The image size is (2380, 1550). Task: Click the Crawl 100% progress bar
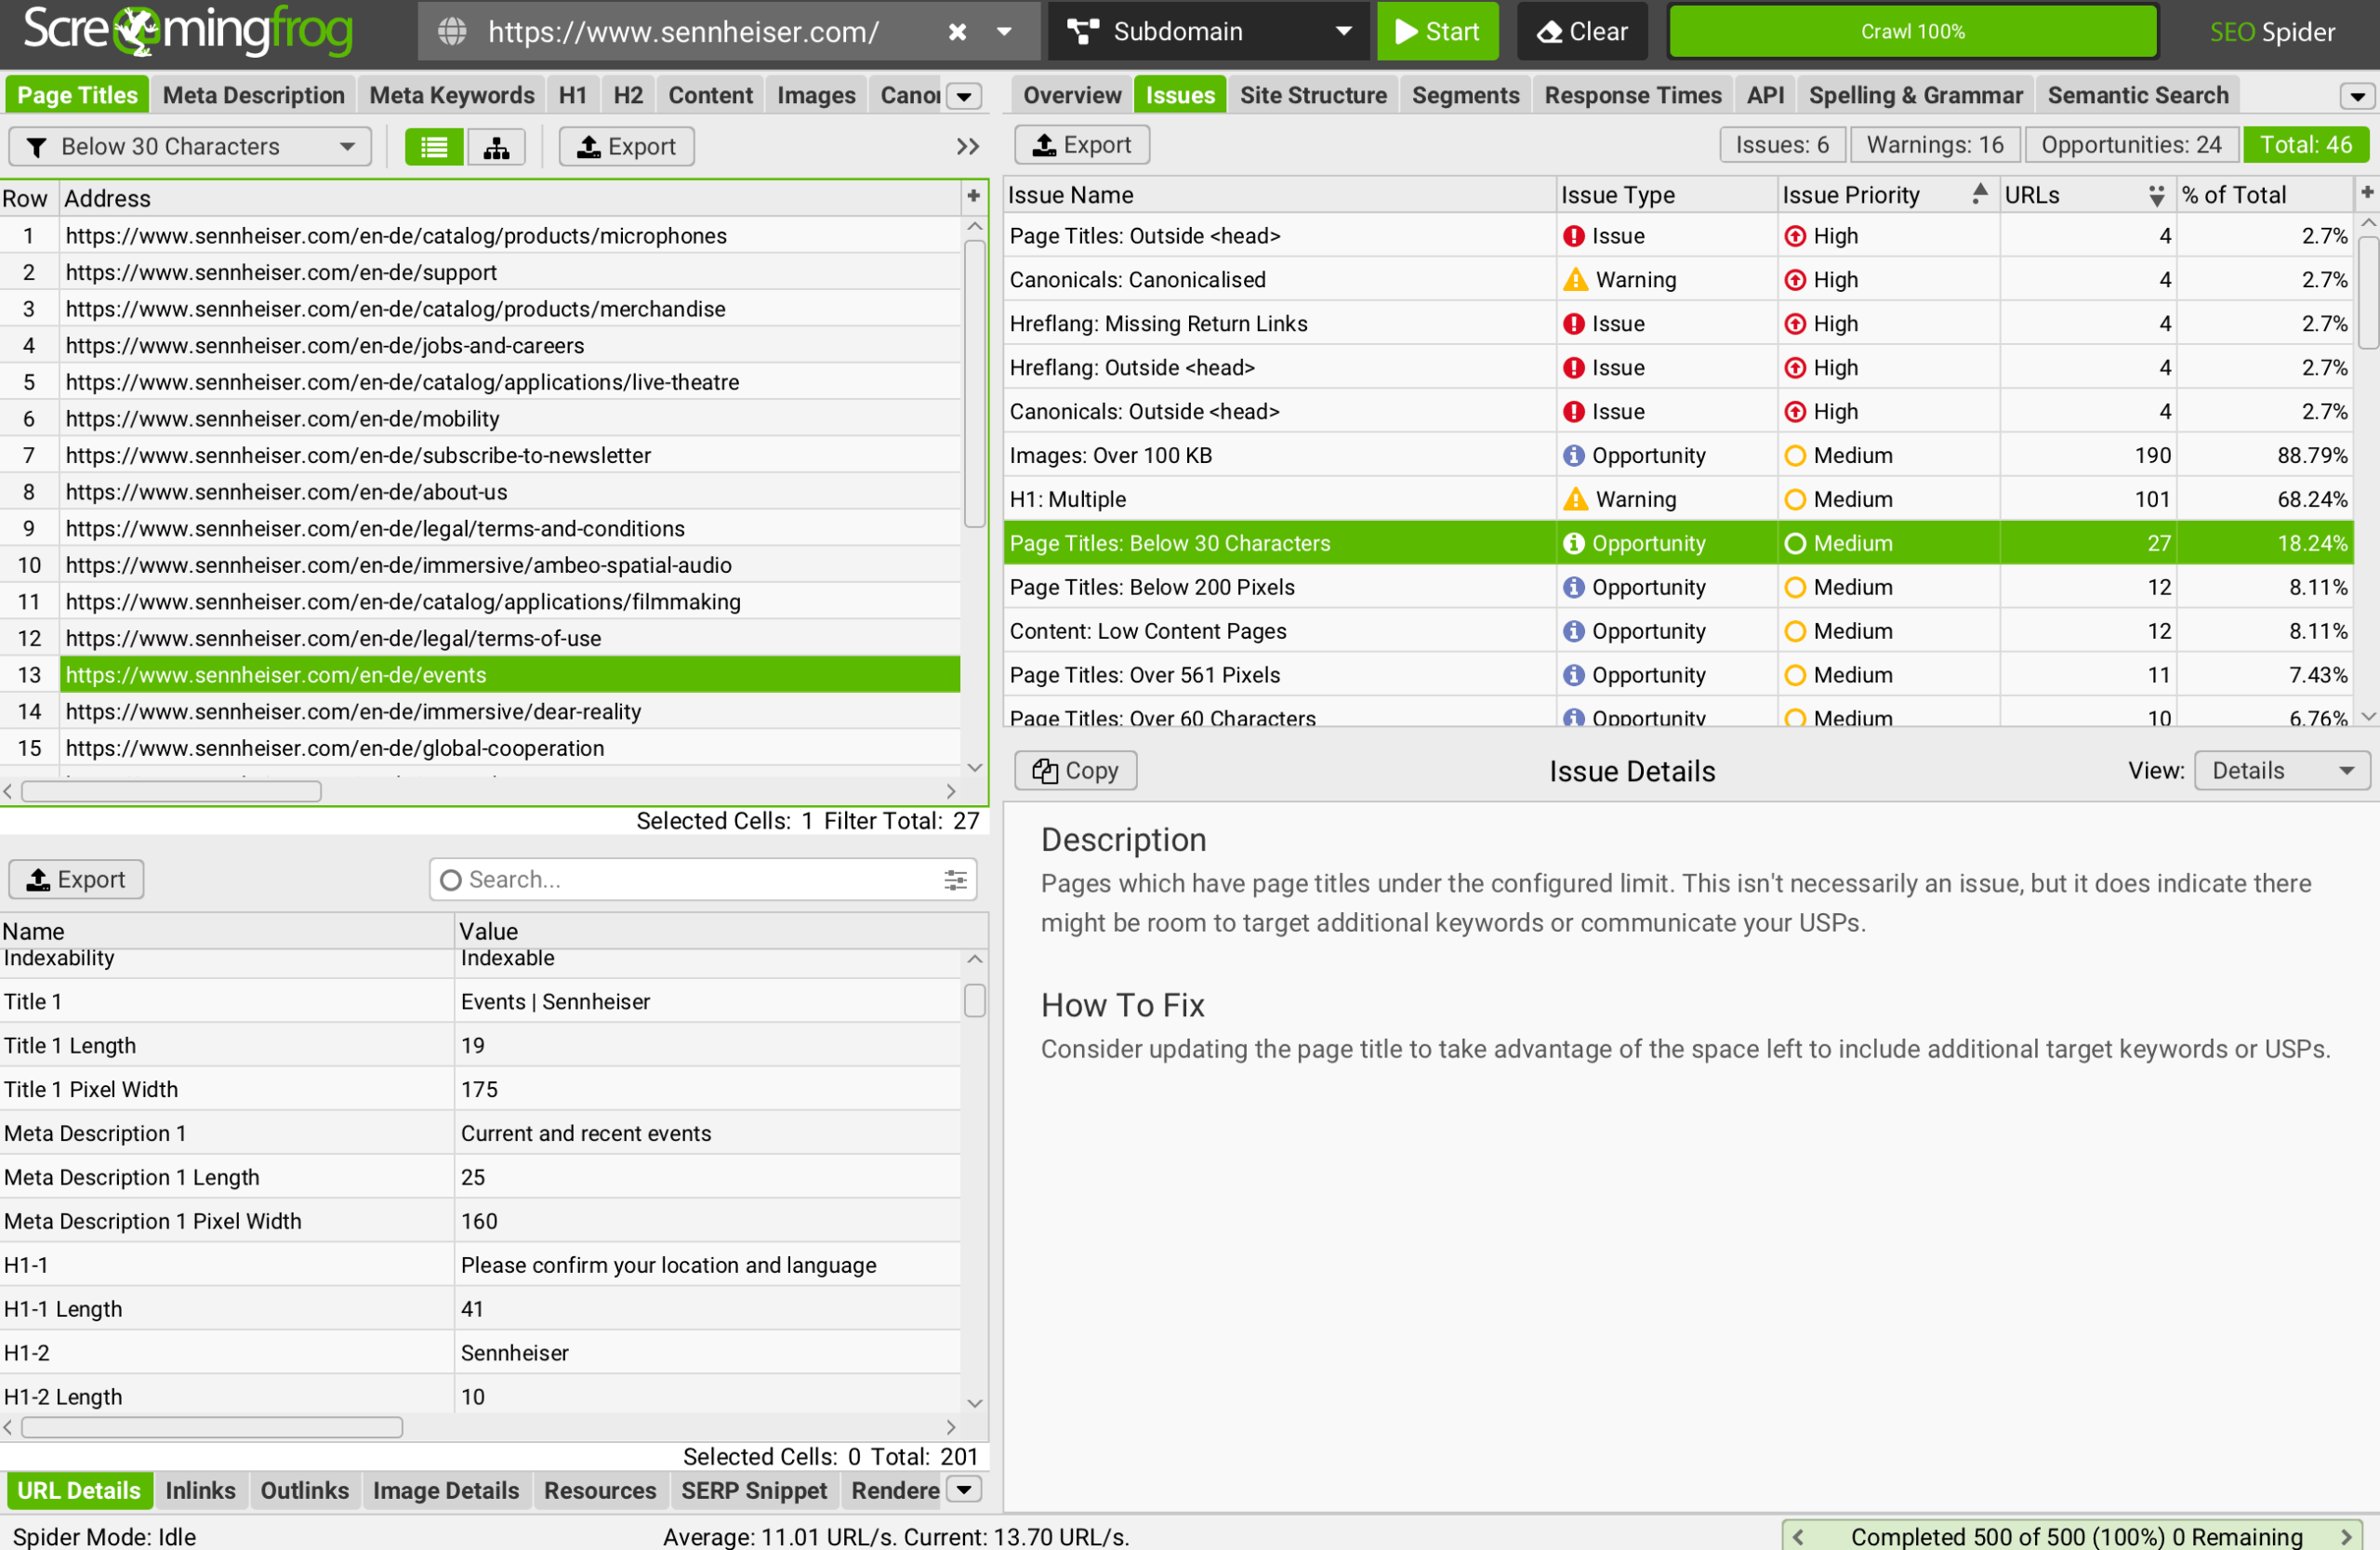pos(1911,31)
